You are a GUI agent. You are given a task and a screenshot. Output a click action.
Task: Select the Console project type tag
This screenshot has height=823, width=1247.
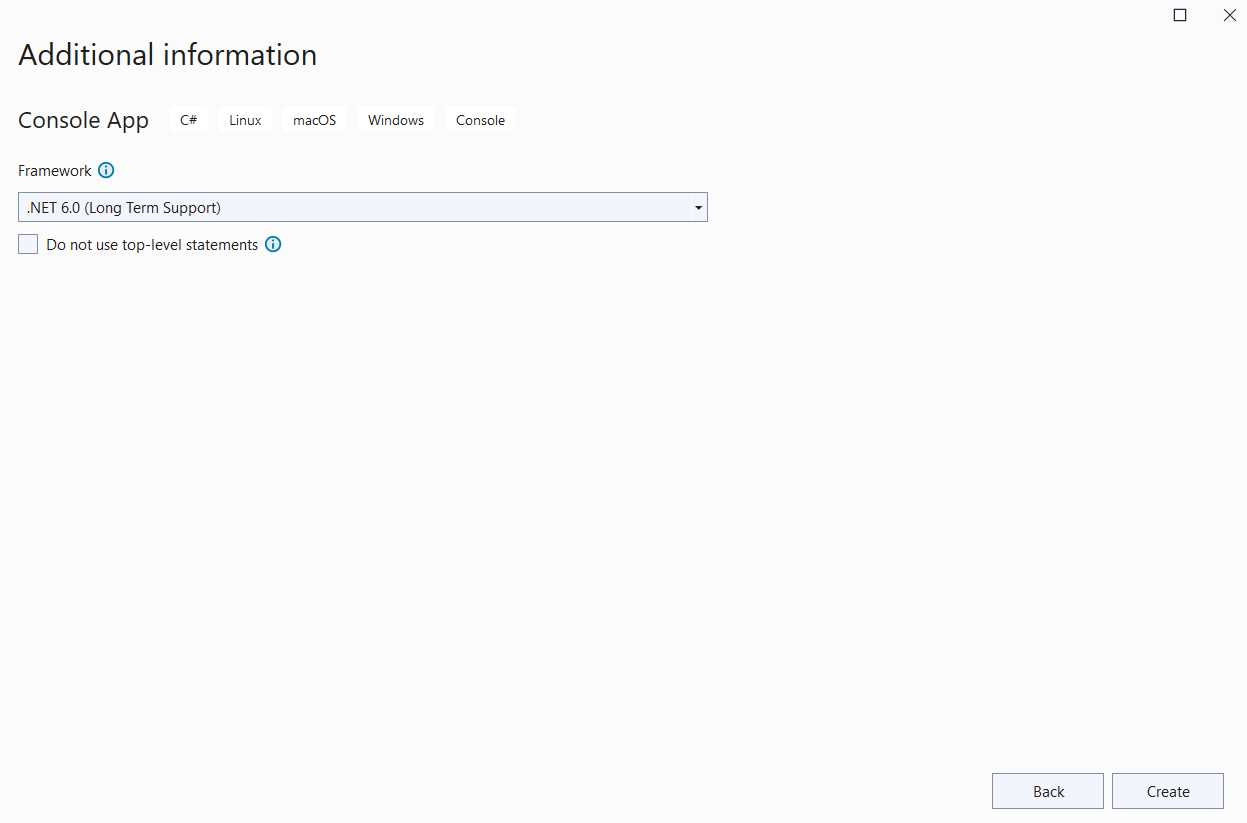[480, 119]
